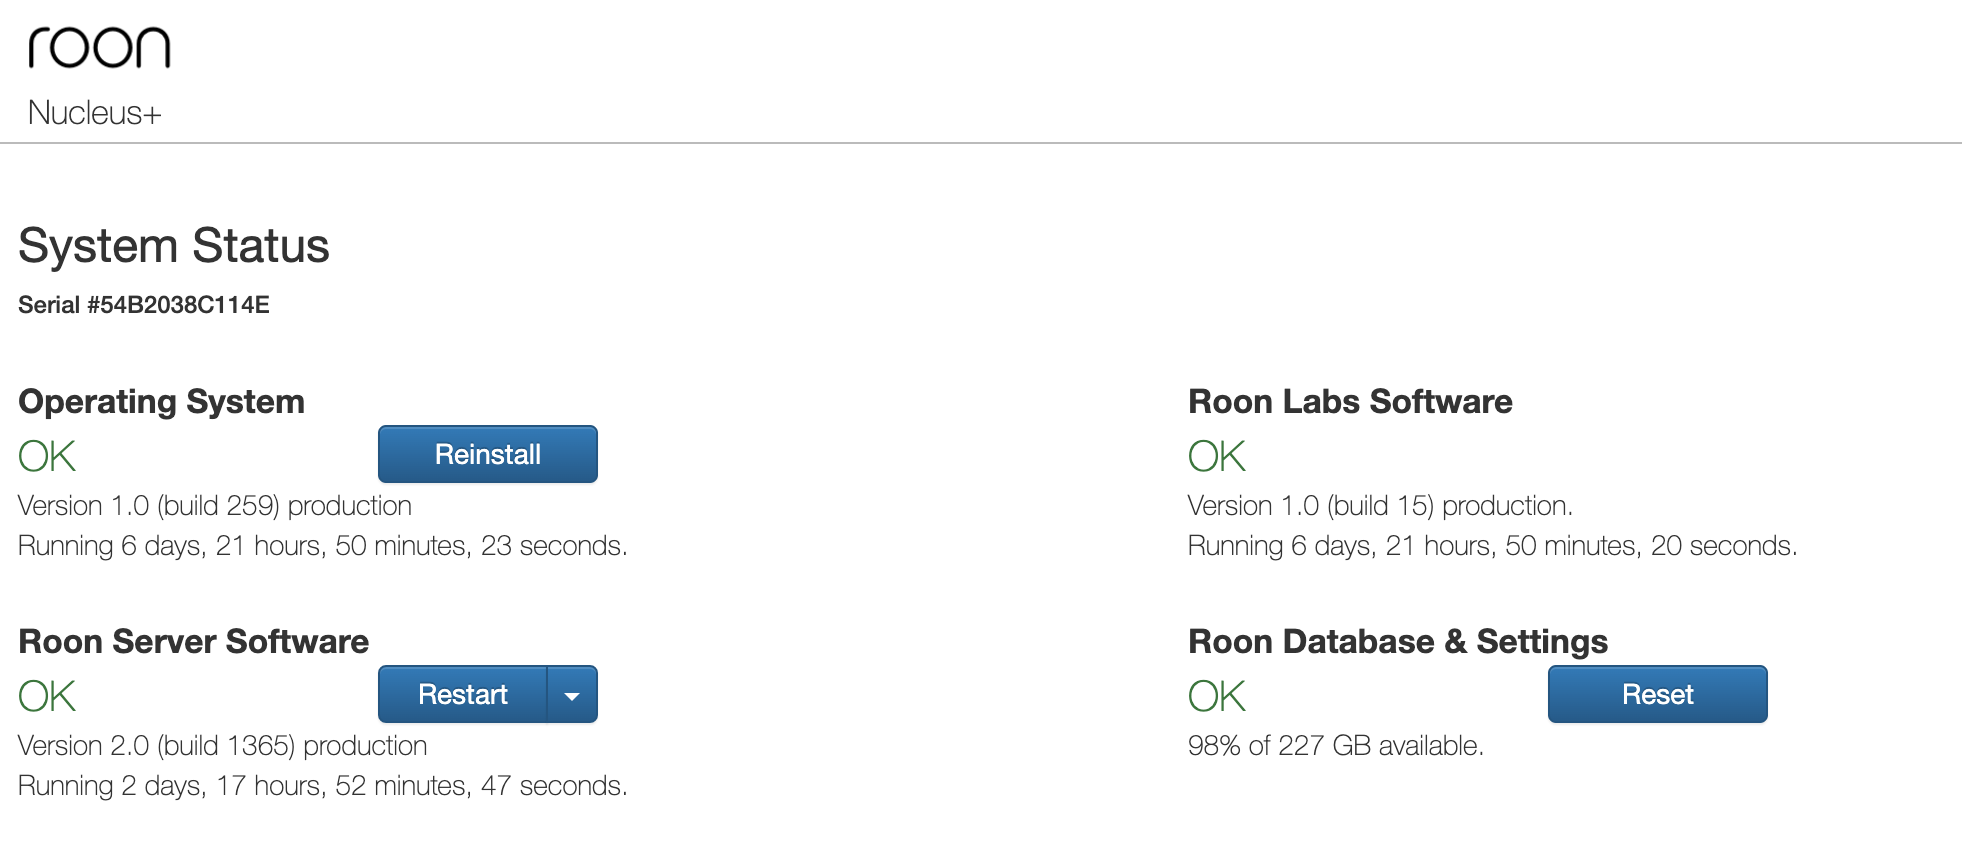Click the Roon Server Software heading
The image size is (1962, 848).
tap(194, 642)
